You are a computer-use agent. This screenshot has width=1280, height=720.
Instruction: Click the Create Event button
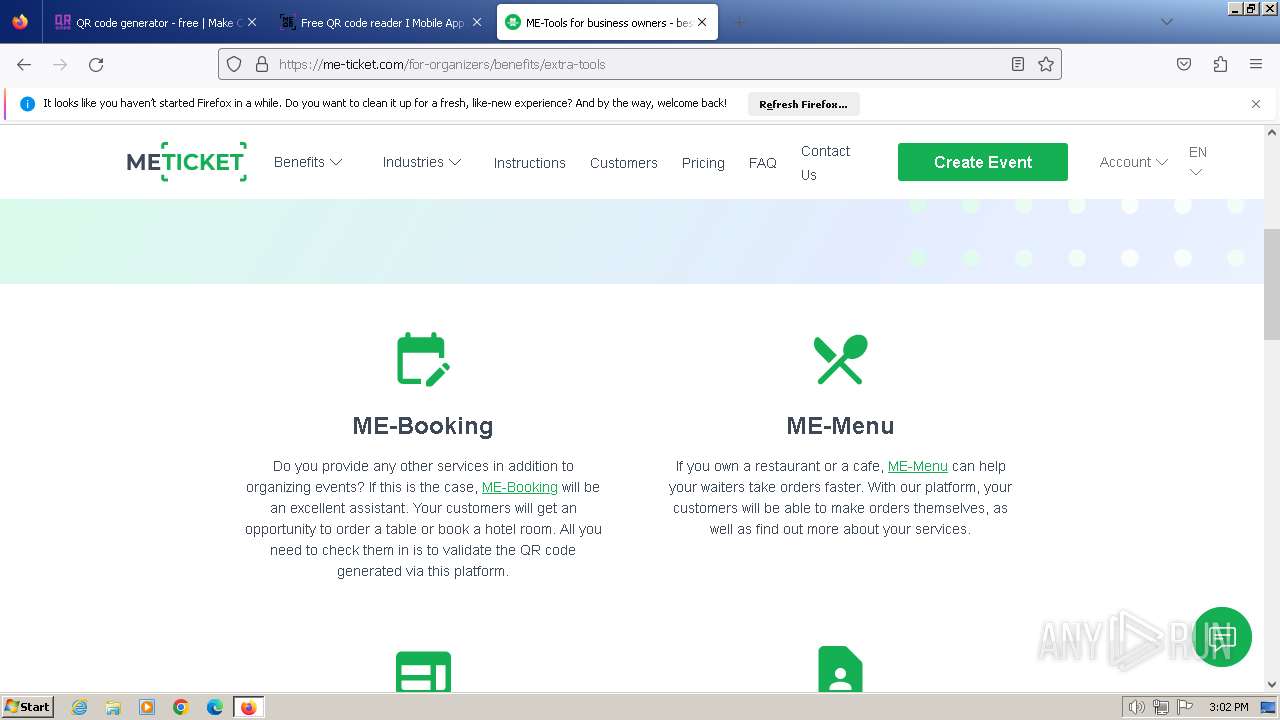[x=983, y=162]
